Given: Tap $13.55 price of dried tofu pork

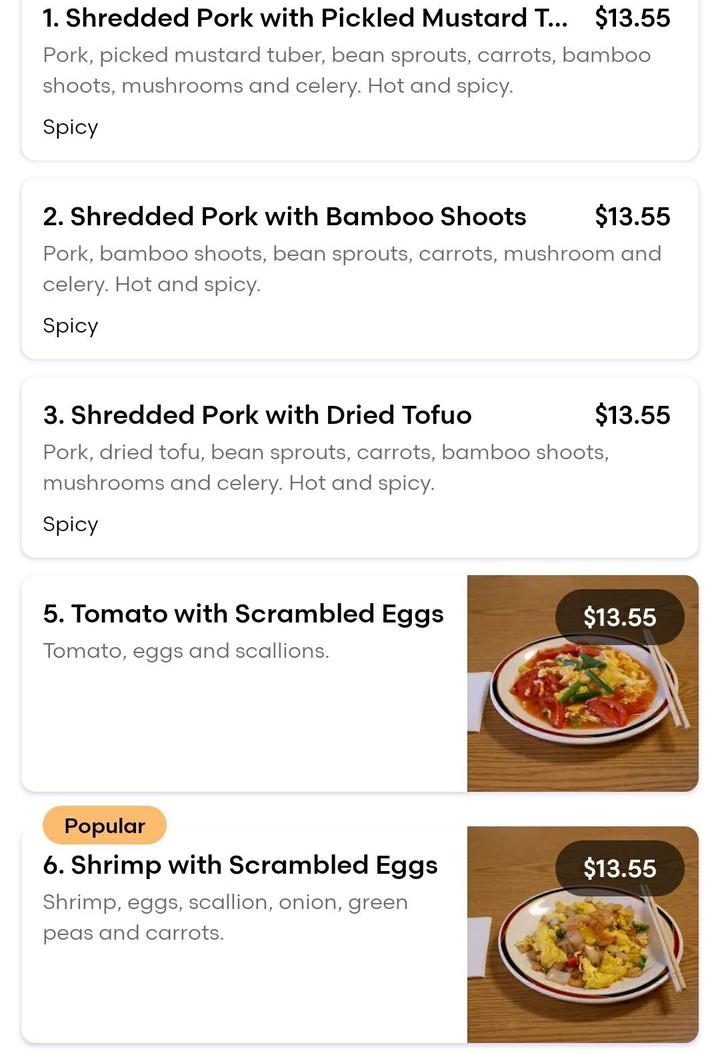Looking at the screenshot, I should (632, 415).
